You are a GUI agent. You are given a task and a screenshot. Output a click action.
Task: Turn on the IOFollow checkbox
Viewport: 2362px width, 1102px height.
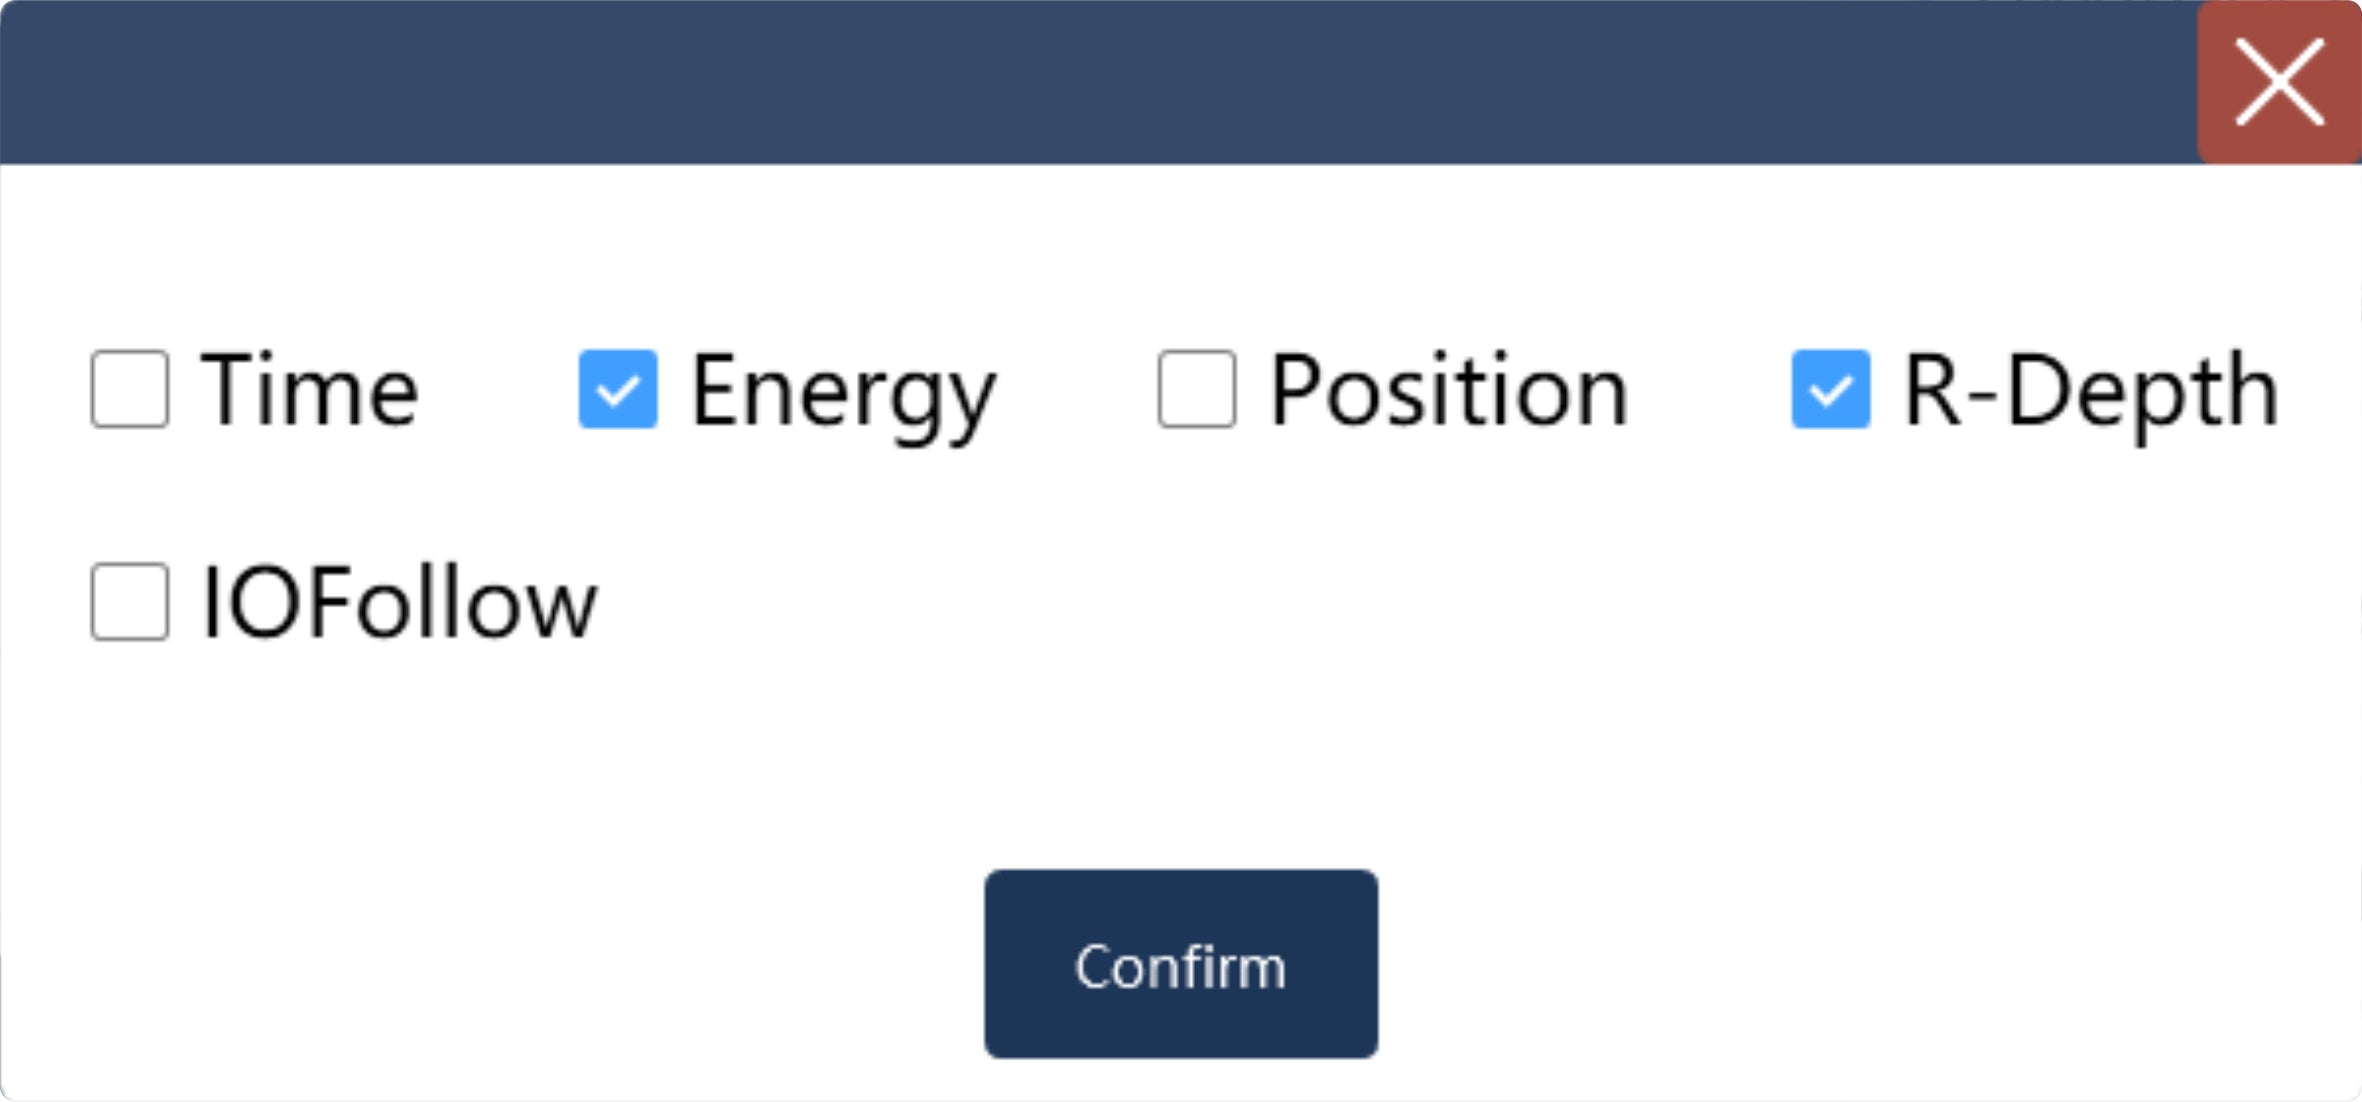[130, 602]
